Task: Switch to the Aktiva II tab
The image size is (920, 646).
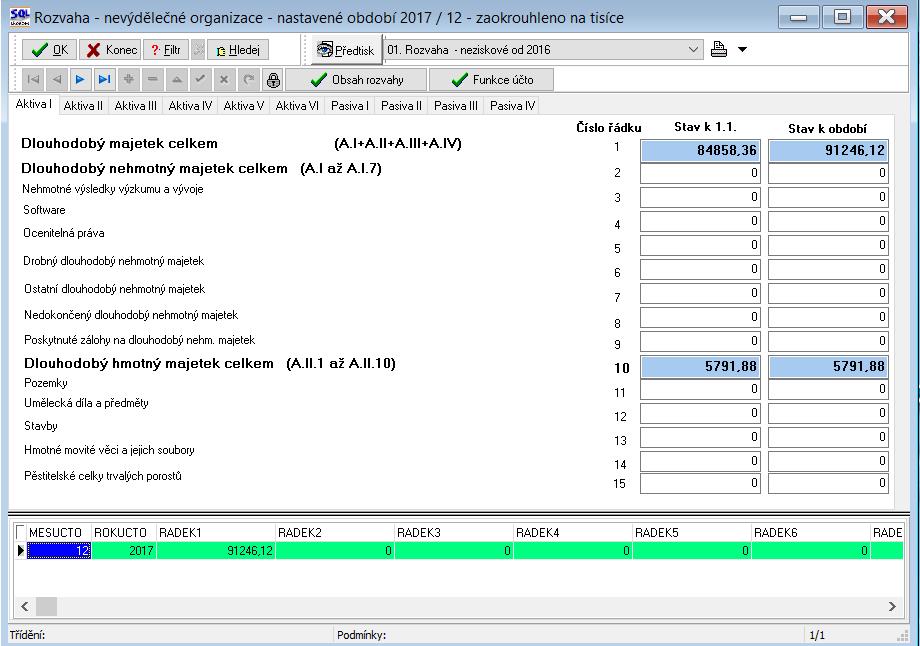Action: click(x=83, y=106)
